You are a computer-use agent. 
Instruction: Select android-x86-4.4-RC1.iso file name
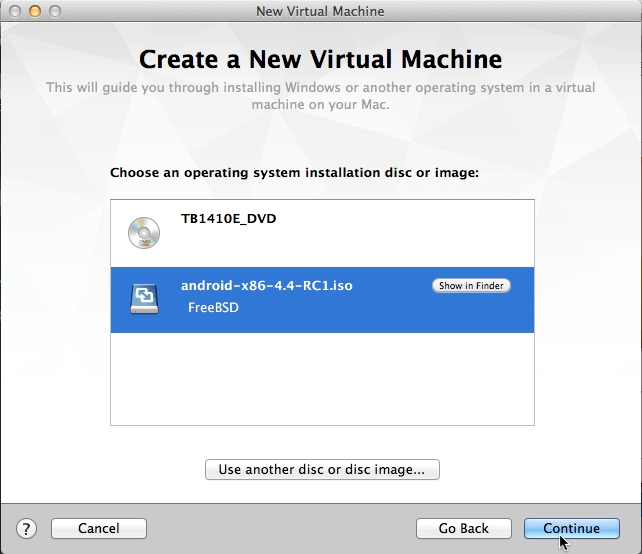pyautogui.click(x=267, y=285)
